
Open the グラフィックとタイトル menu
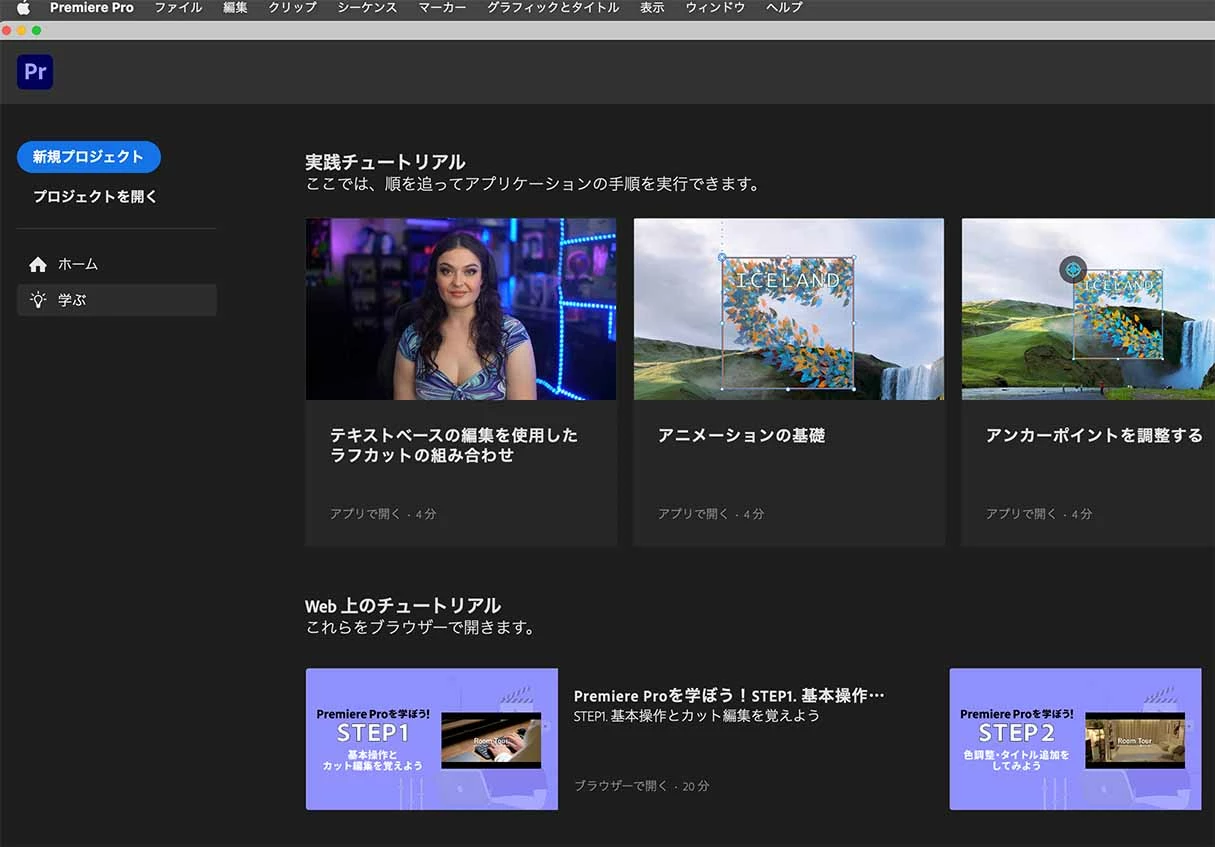point(553,8)
